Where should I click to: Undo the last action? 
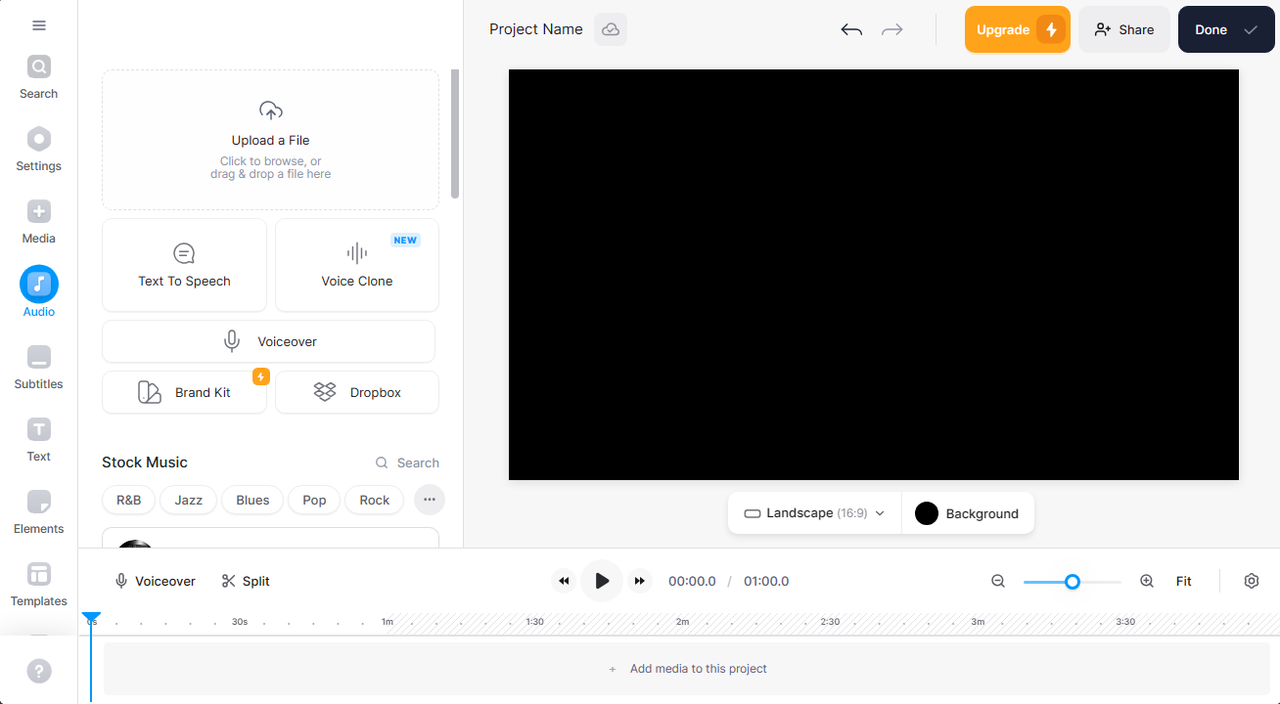[851, 30]
